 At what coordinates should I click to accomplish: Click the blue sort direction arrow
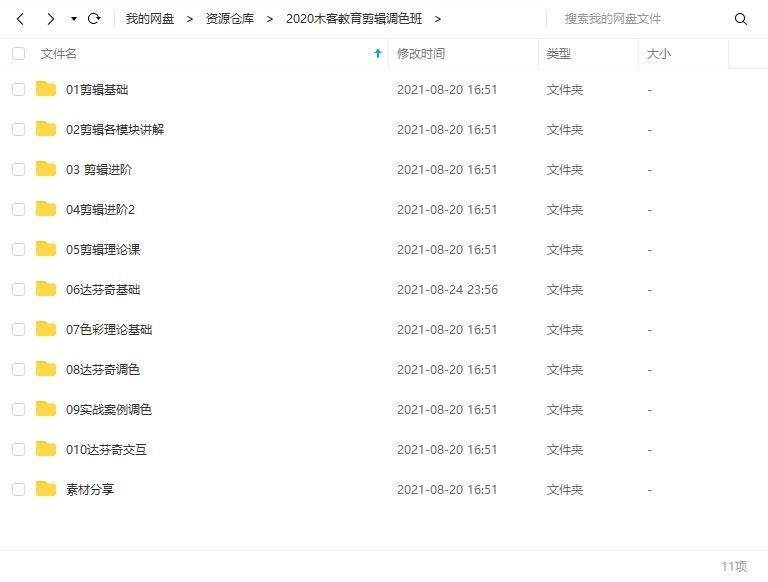(378, 53)
